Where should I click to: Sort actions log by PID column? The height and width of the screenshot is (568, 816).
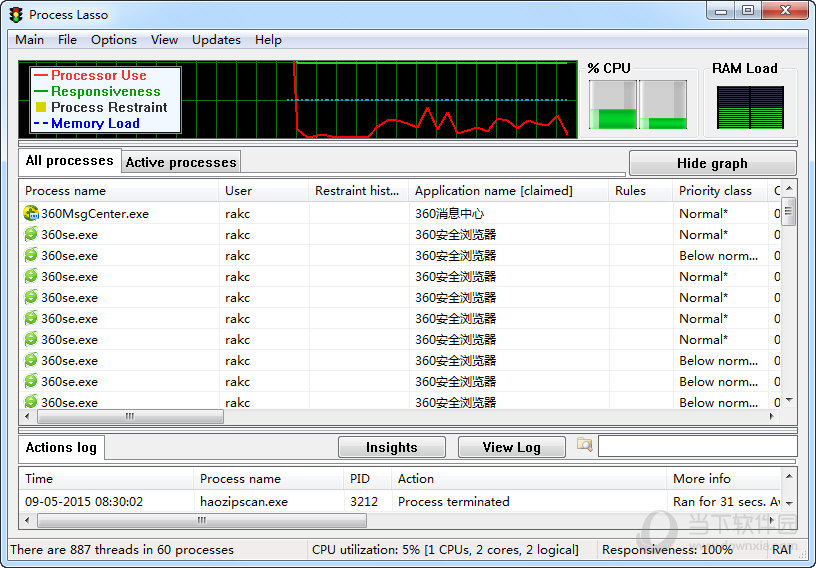click(x=367, y=479)
